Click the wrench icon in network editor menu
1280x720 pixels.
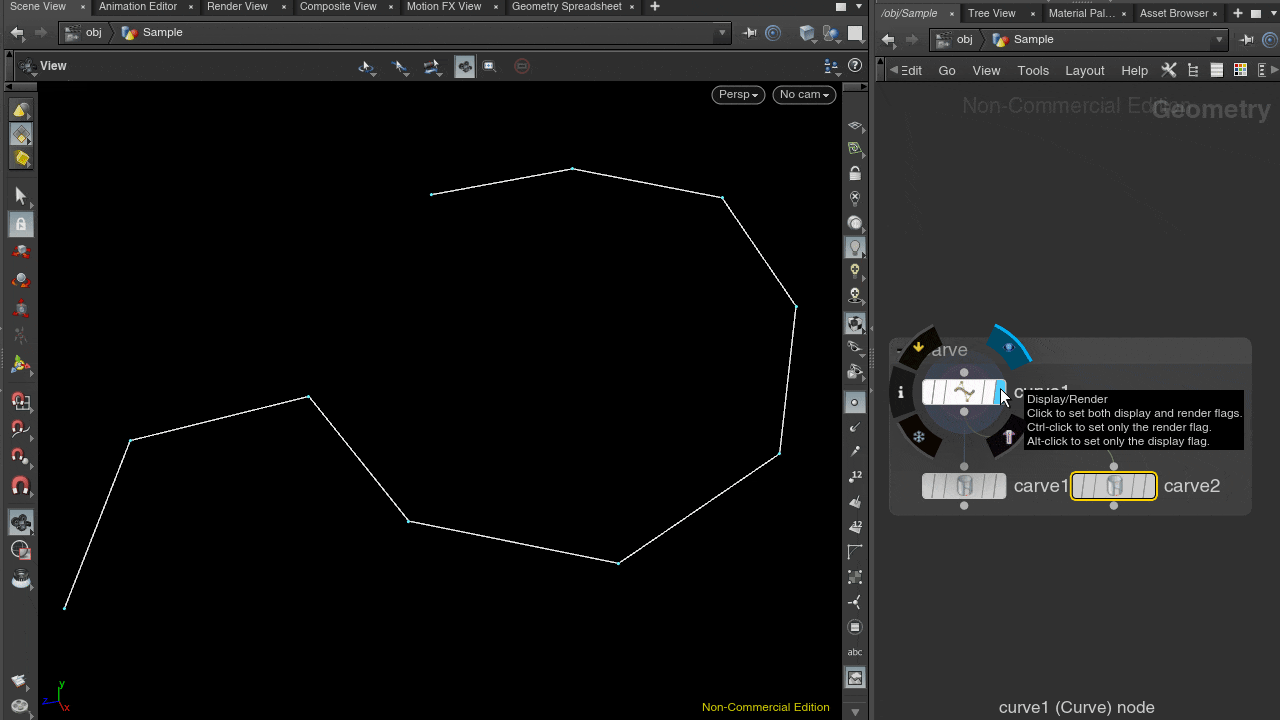click(1168, 70)
